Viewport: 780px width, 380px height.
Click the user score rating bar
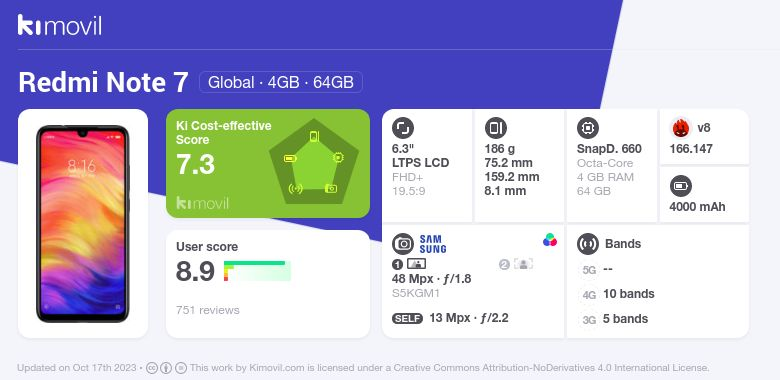point(257,271)
